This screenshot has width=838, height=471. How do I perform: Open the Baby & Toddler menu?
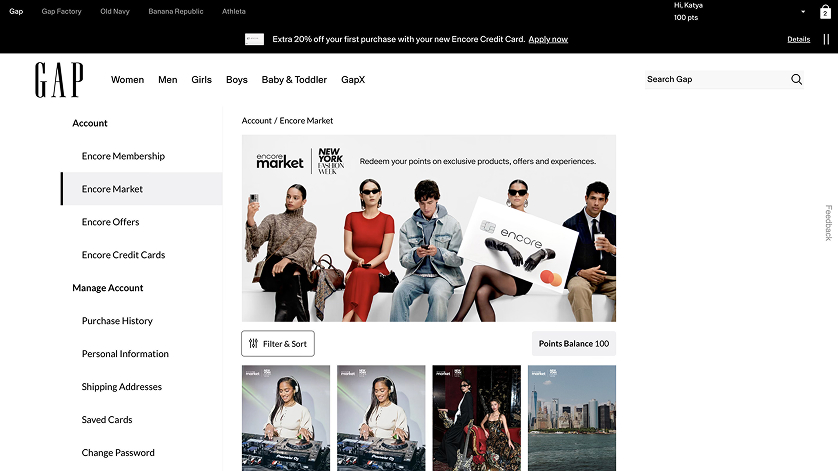click(x=294, y=80)
